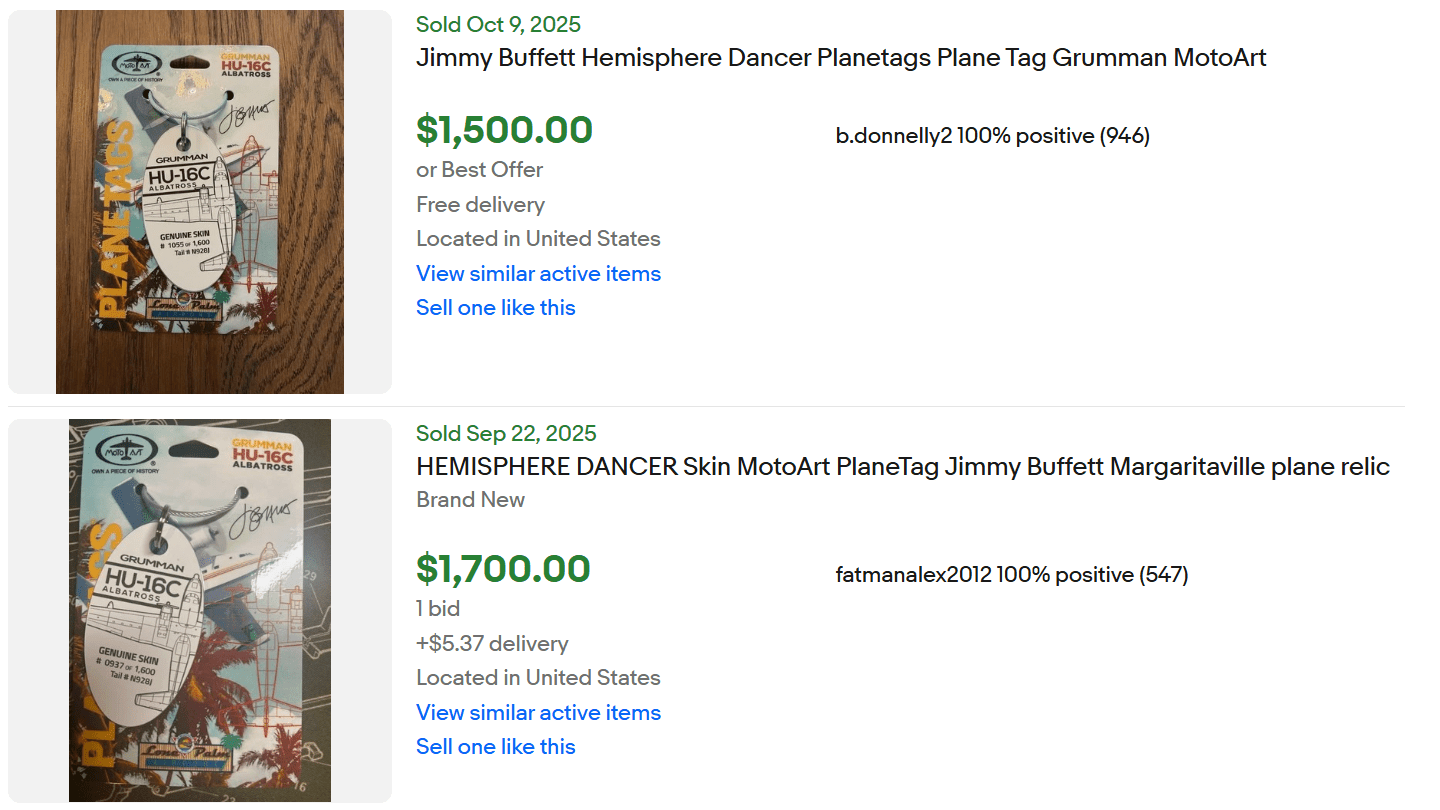Click the 'Free delivery' text
The height and width of the screenshot is (810, 1440).
[480, 205]
